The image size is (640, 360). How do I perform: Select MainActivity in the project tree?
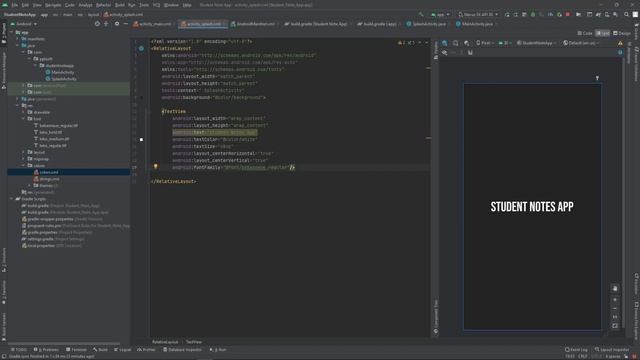tap(62, 72)
